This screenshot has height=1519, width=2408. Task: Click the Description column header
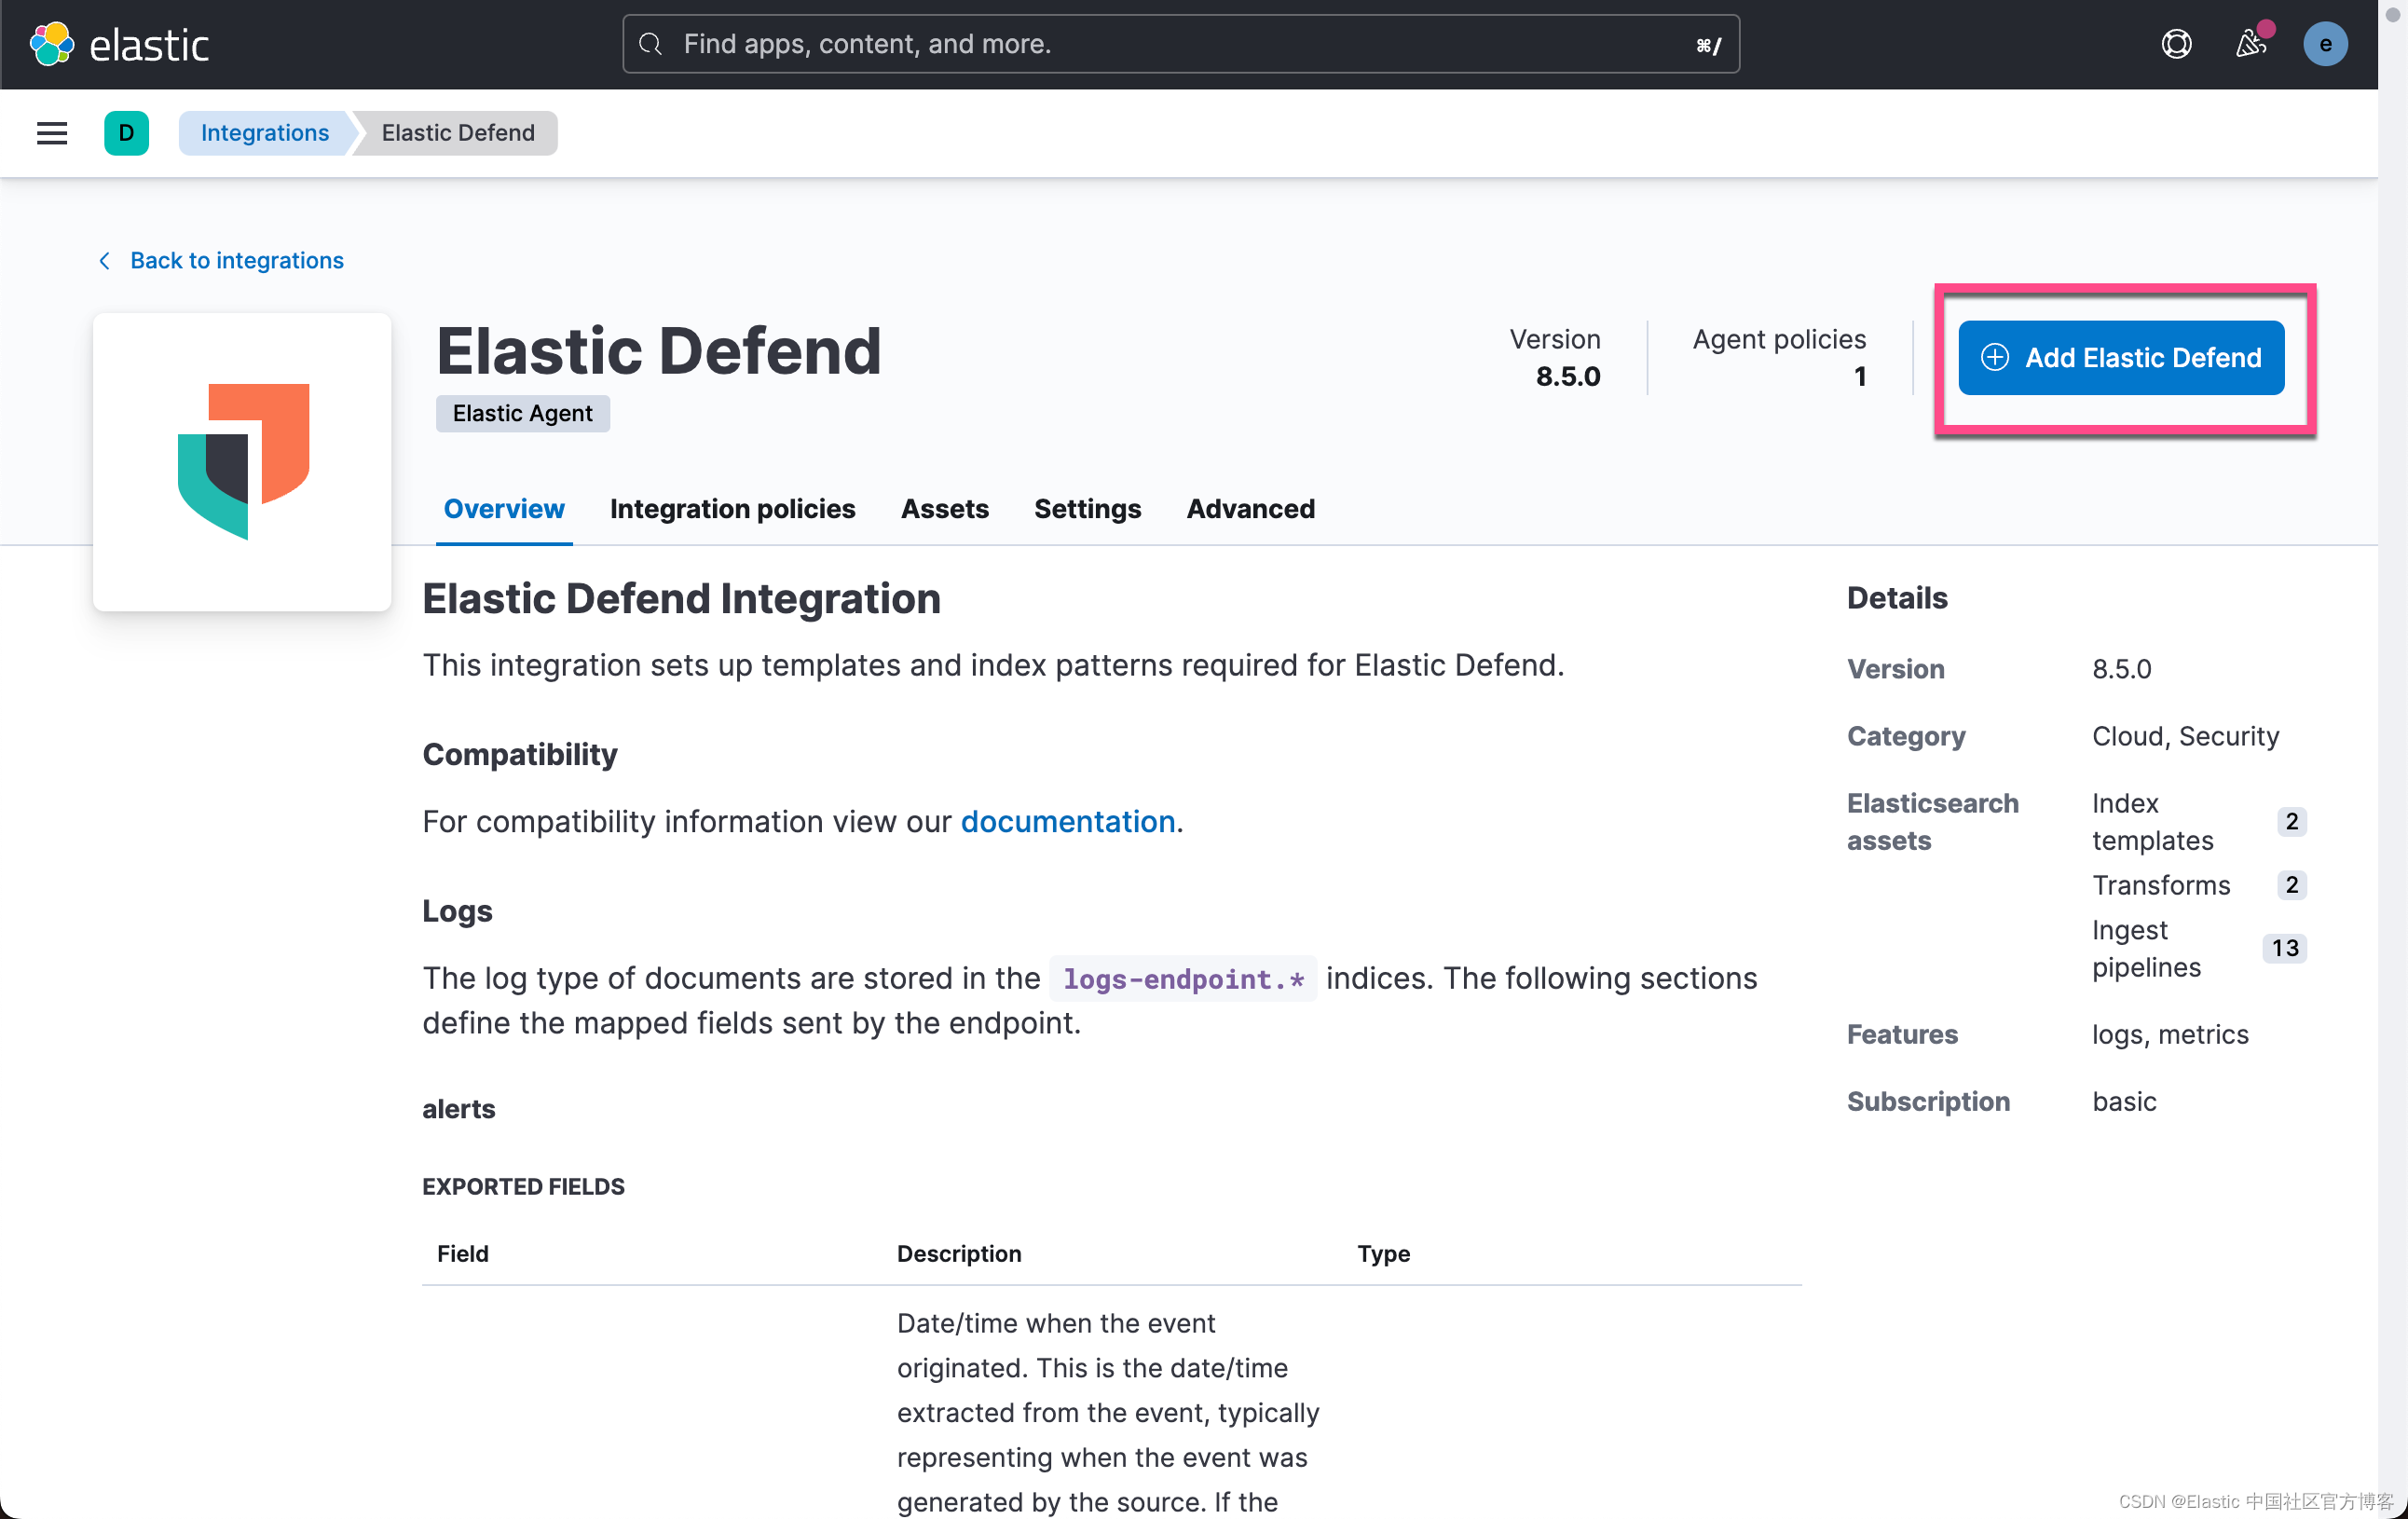click(959, 1253)
